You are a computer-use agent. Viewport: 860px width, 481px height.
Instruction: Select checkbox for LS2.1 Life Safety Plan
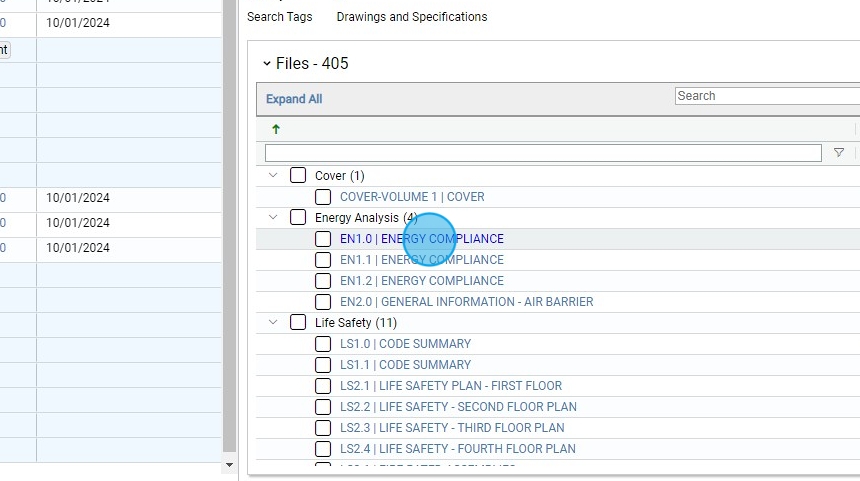click(323, 386)
